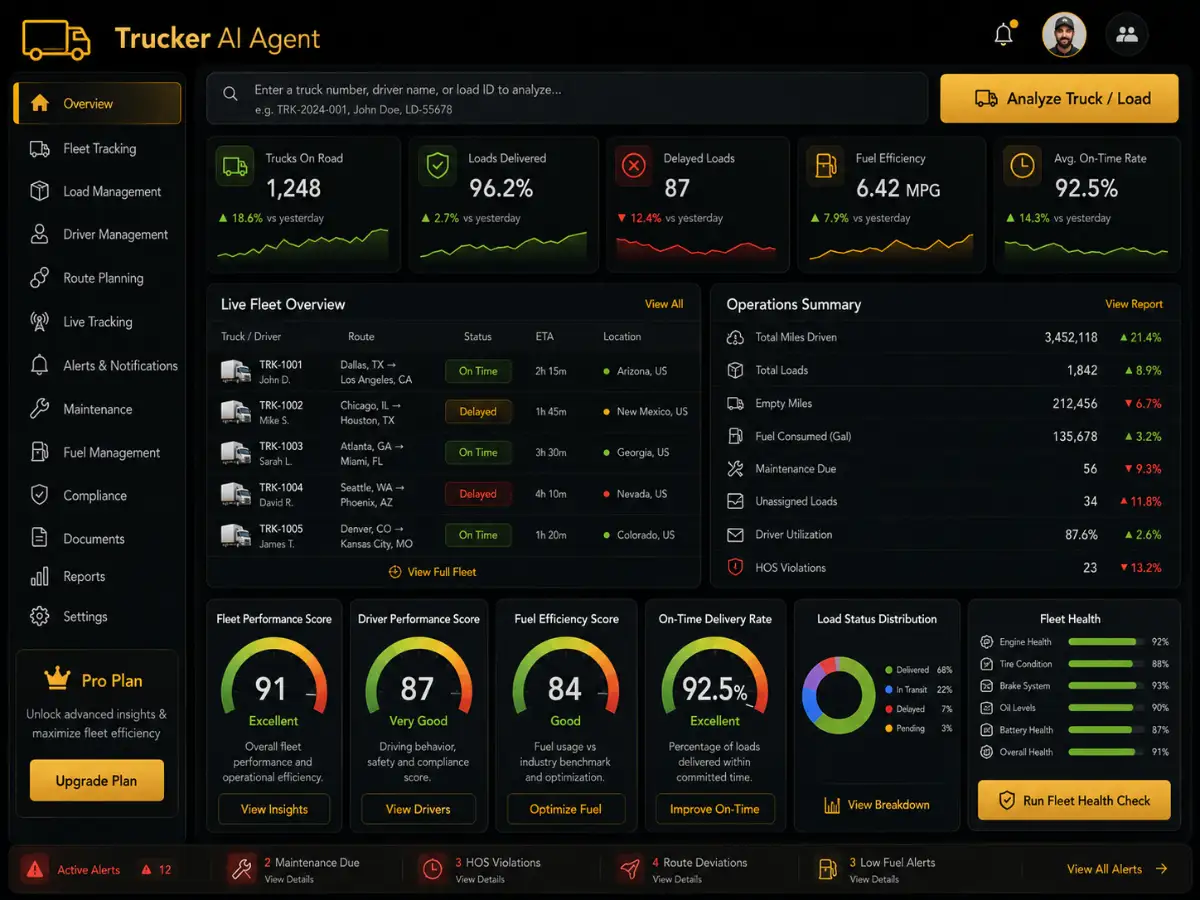Screen dimensions: 1200x900
Task: Click On Time status for TRK-1005
Action: [478, 535]
